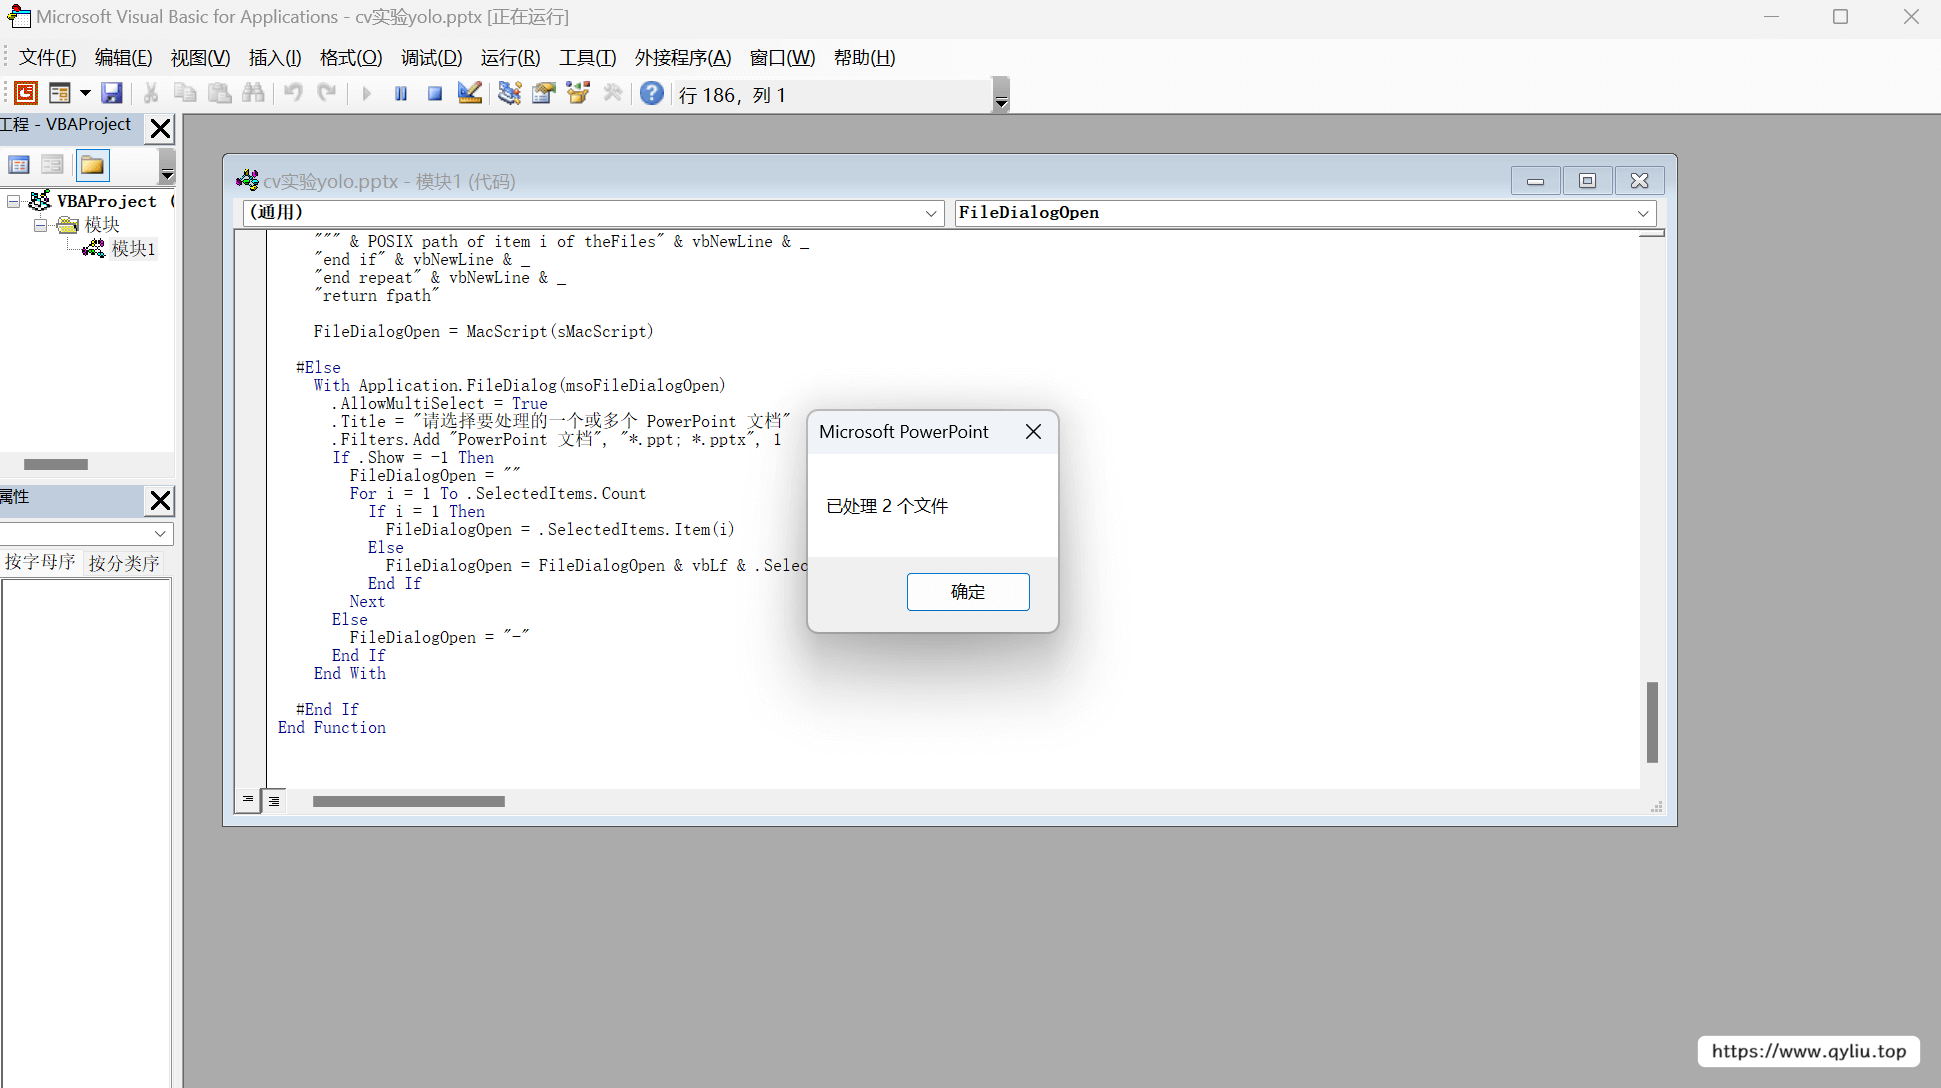Open the 窗口(W) menu
1941x1088 pixels.
point(783,58)
